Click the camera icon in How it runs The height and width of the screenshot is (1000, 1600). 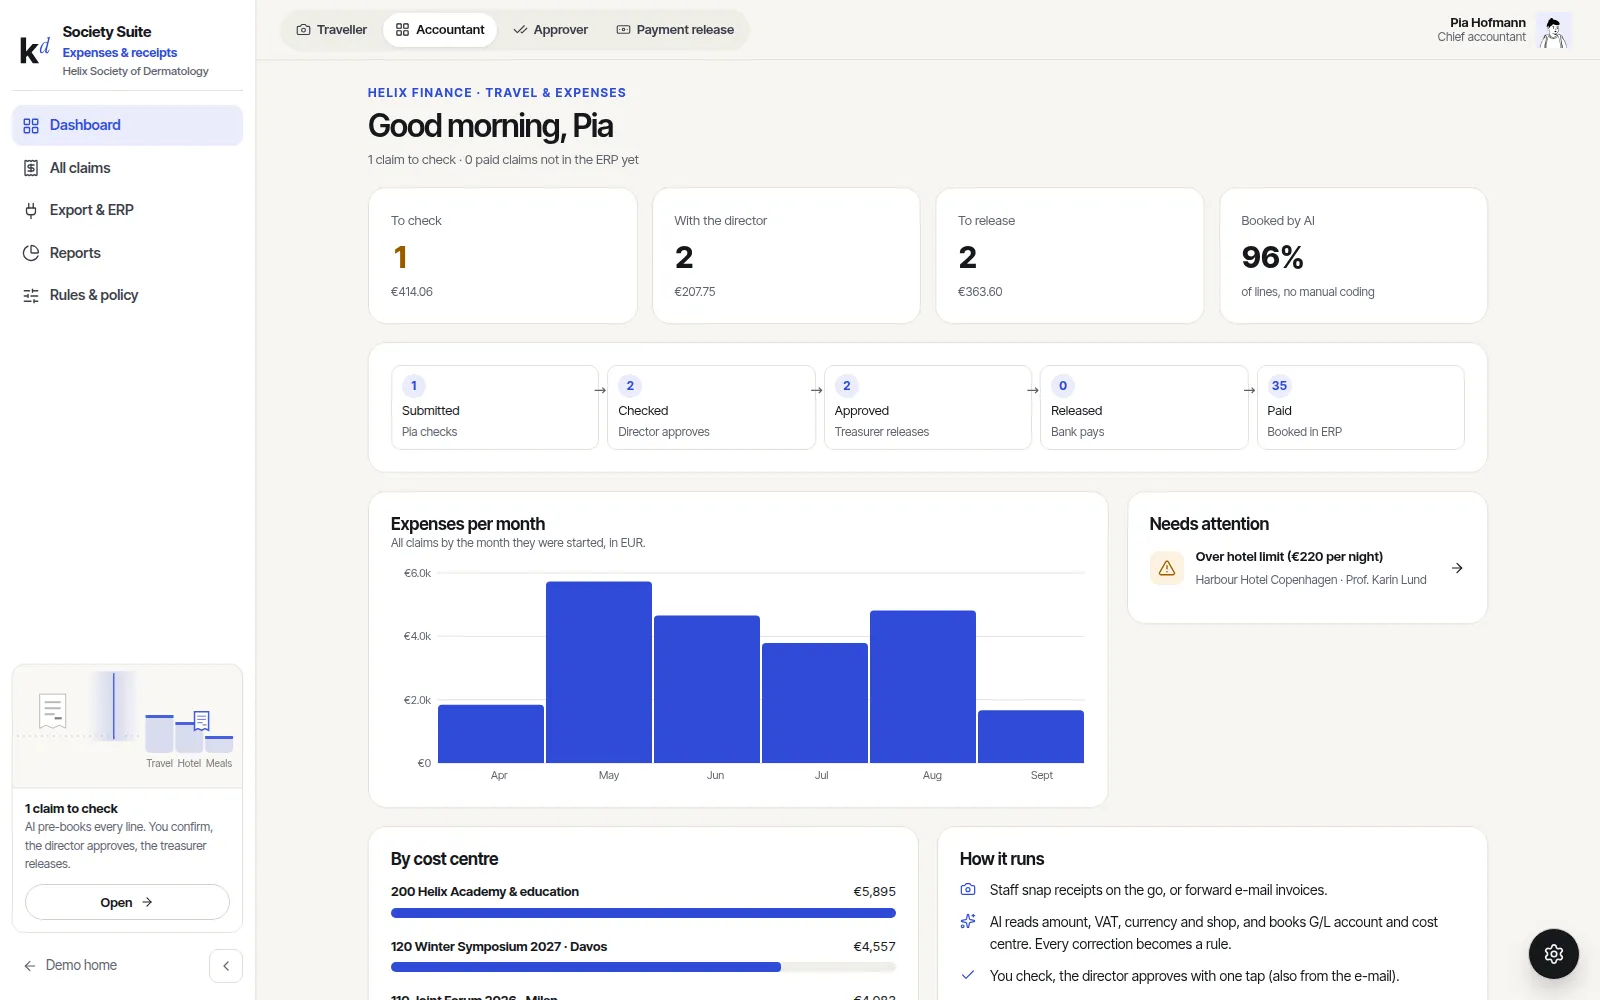(x=967, y=889)
